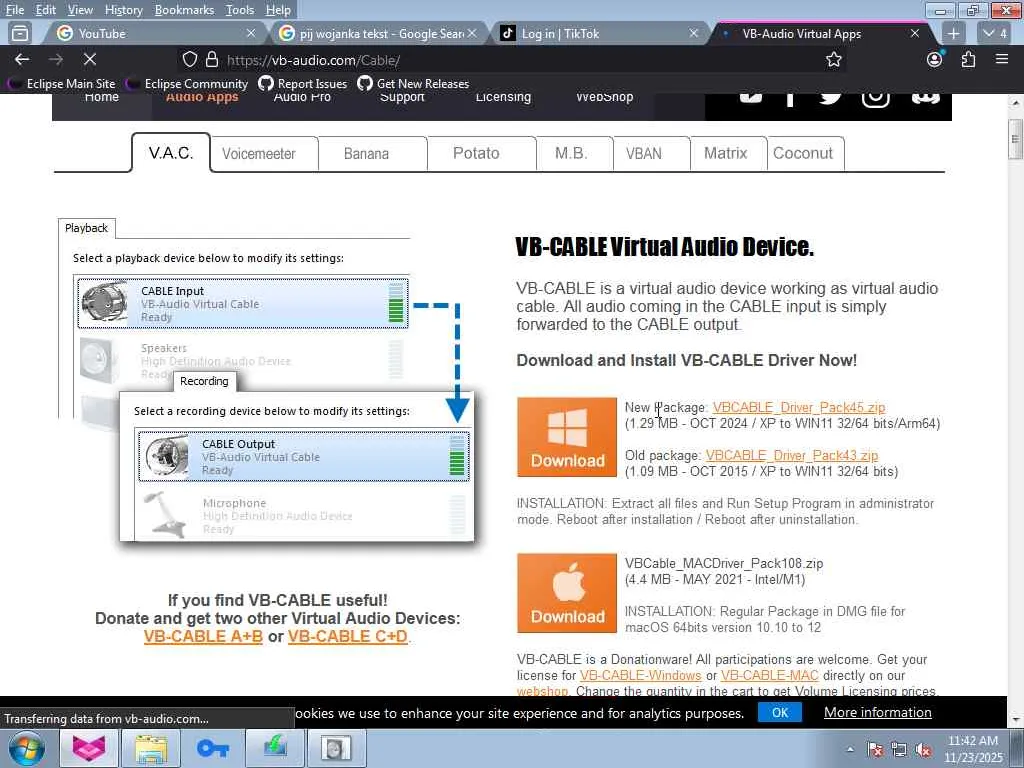This screenshot has width=1024, height=768.
Task: Open the Bookmarks menu
Action: [x=184, y=10]
